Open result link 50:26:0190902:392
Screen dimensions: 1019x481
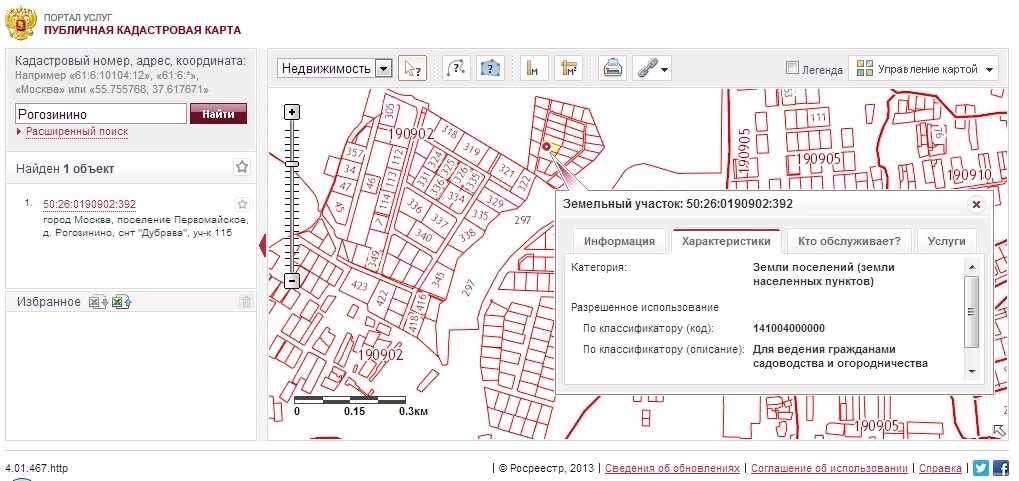coord(90,204)
